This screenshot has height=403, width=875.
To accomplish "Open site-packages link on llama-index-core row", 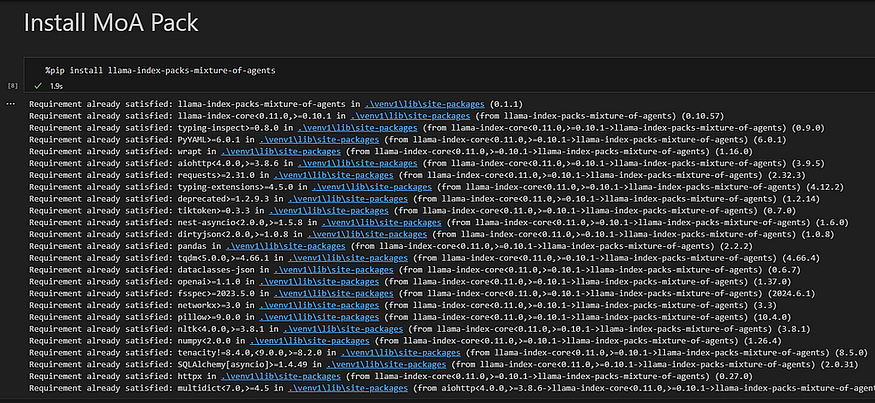I will pos(410,116).
